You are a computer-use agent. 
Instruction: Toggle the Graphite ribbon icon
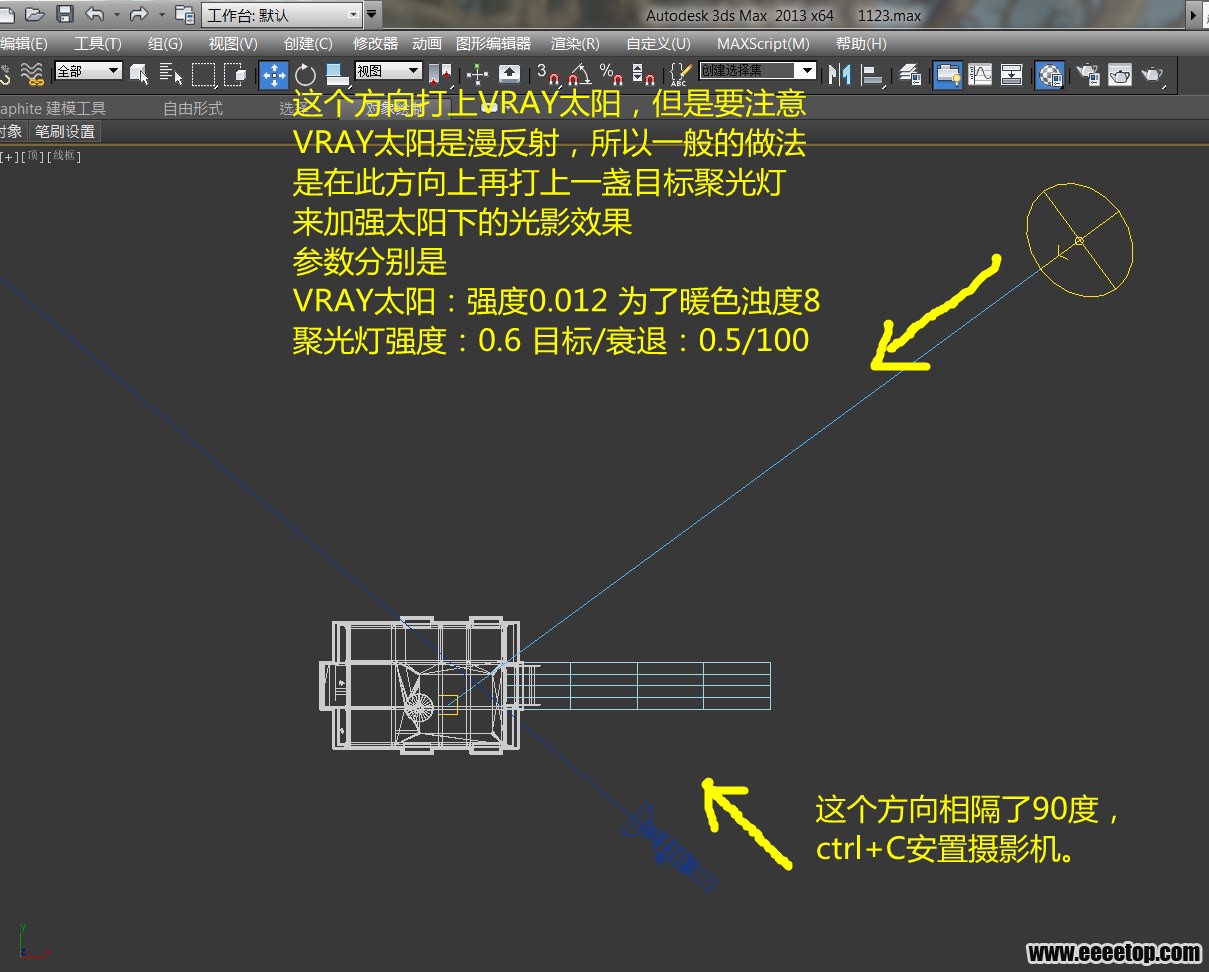click(x=947, y=74)
